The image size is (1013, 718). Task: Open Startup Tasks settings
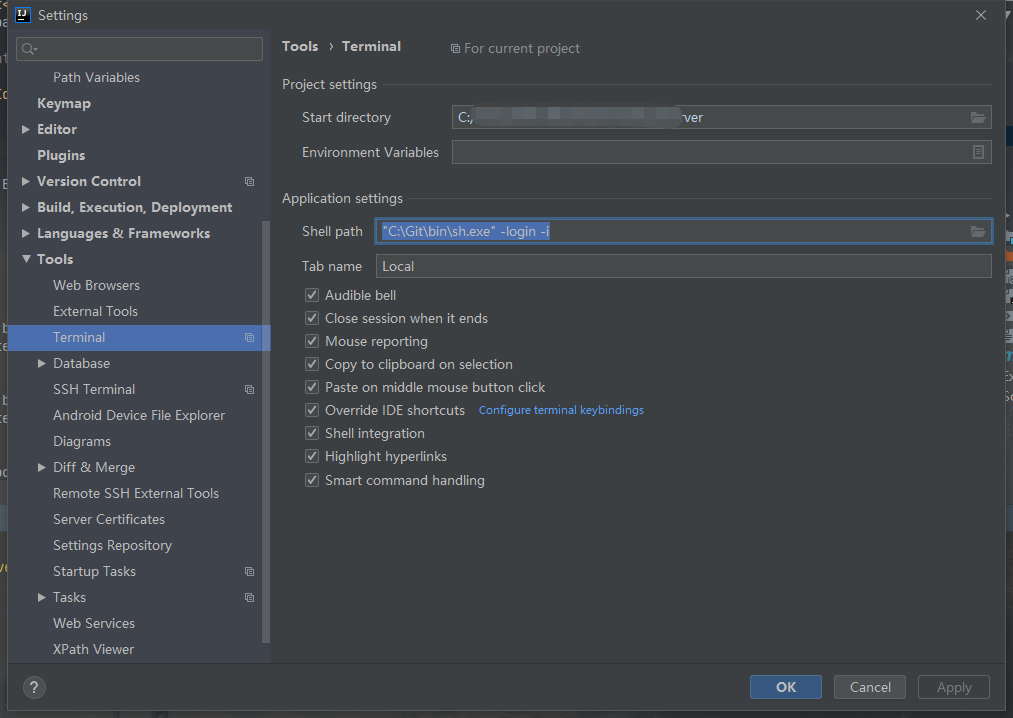[94, 571]
